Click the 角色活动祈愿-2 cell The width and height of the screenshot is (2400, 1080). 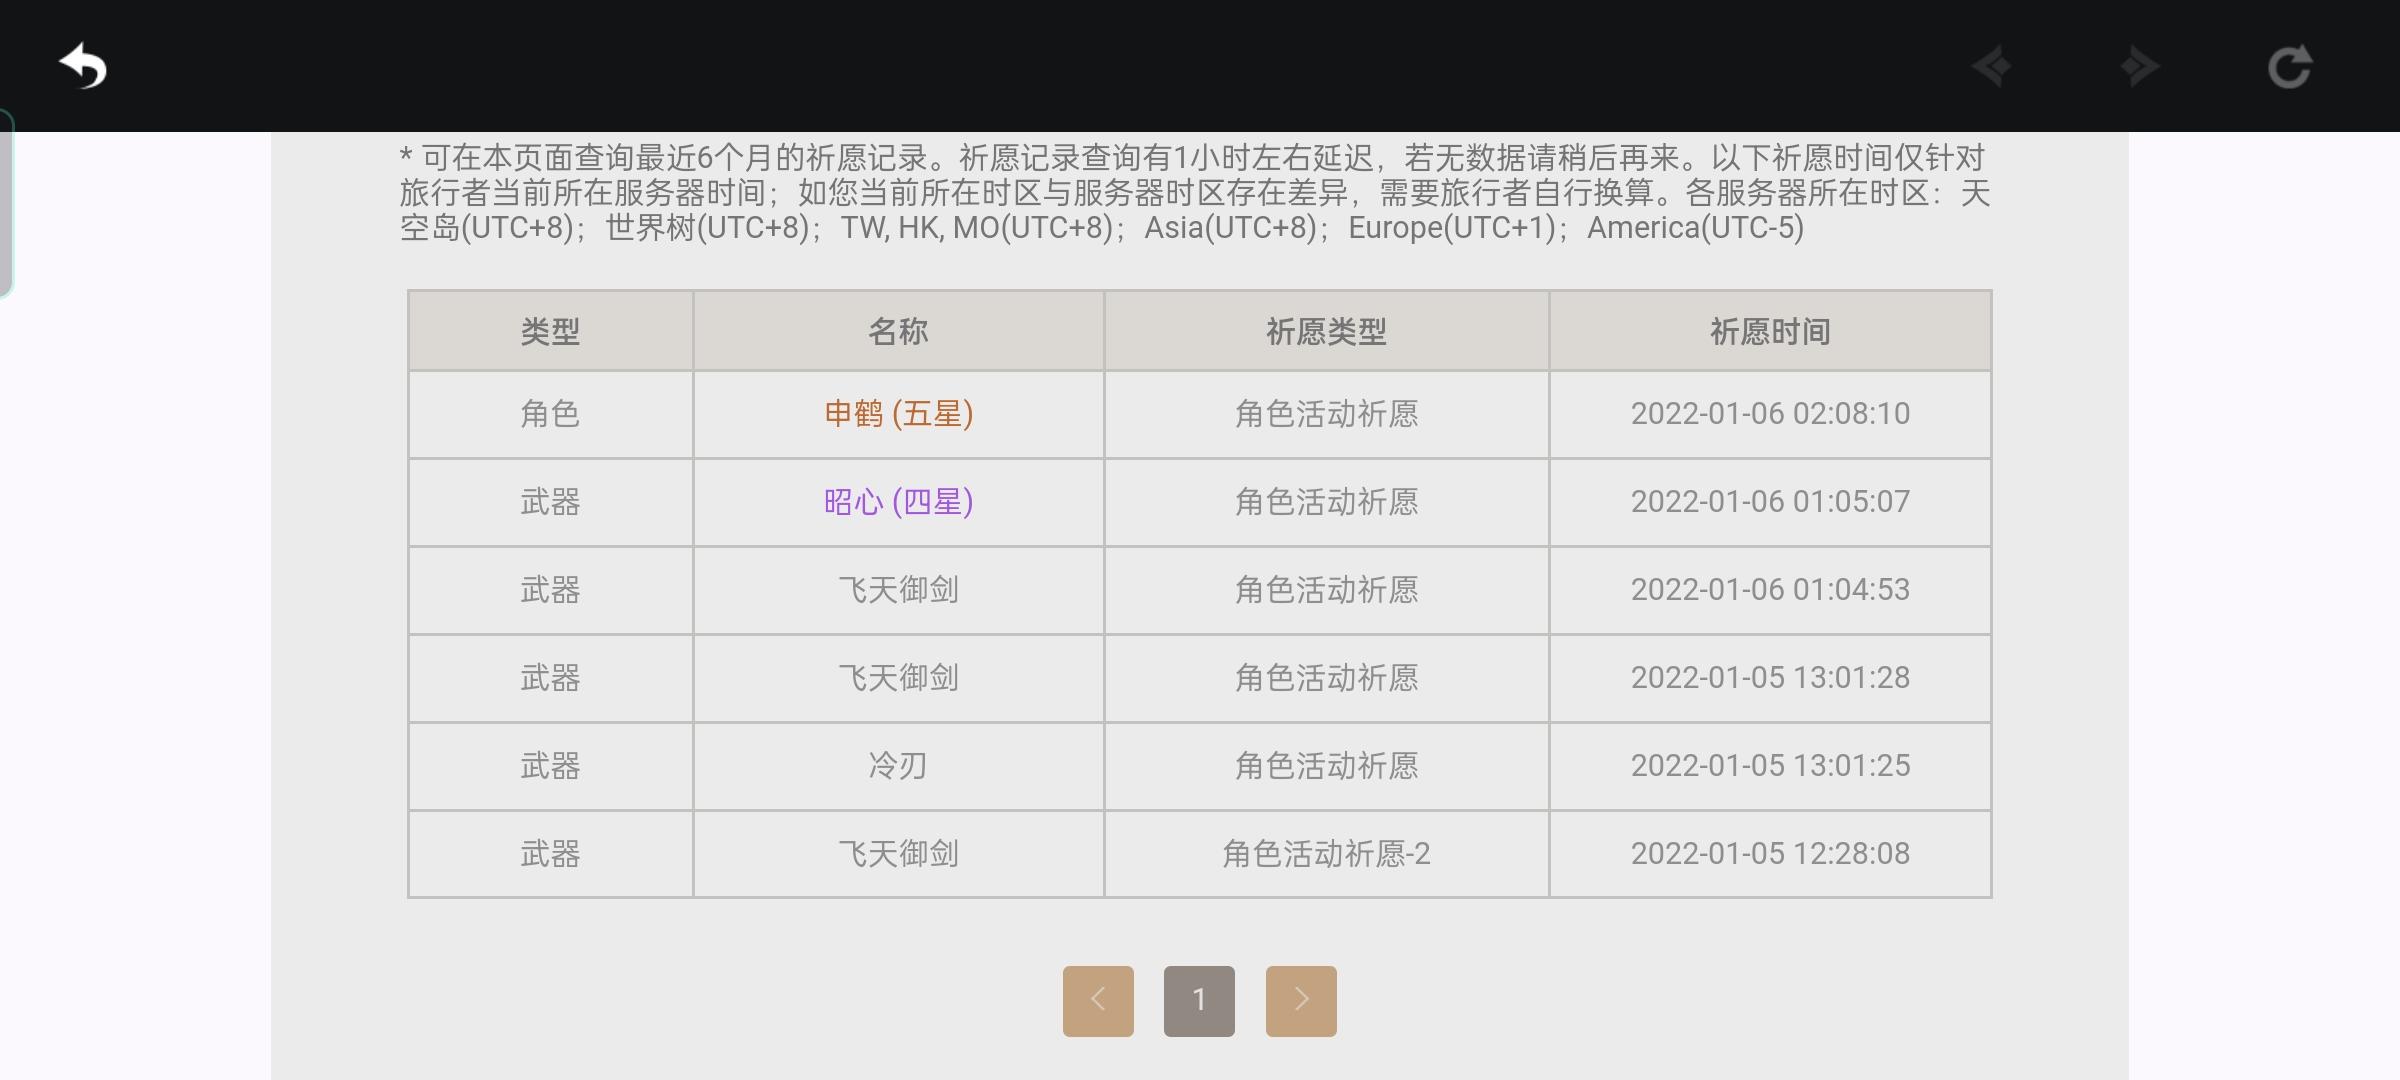click(x=1326, y=854)
